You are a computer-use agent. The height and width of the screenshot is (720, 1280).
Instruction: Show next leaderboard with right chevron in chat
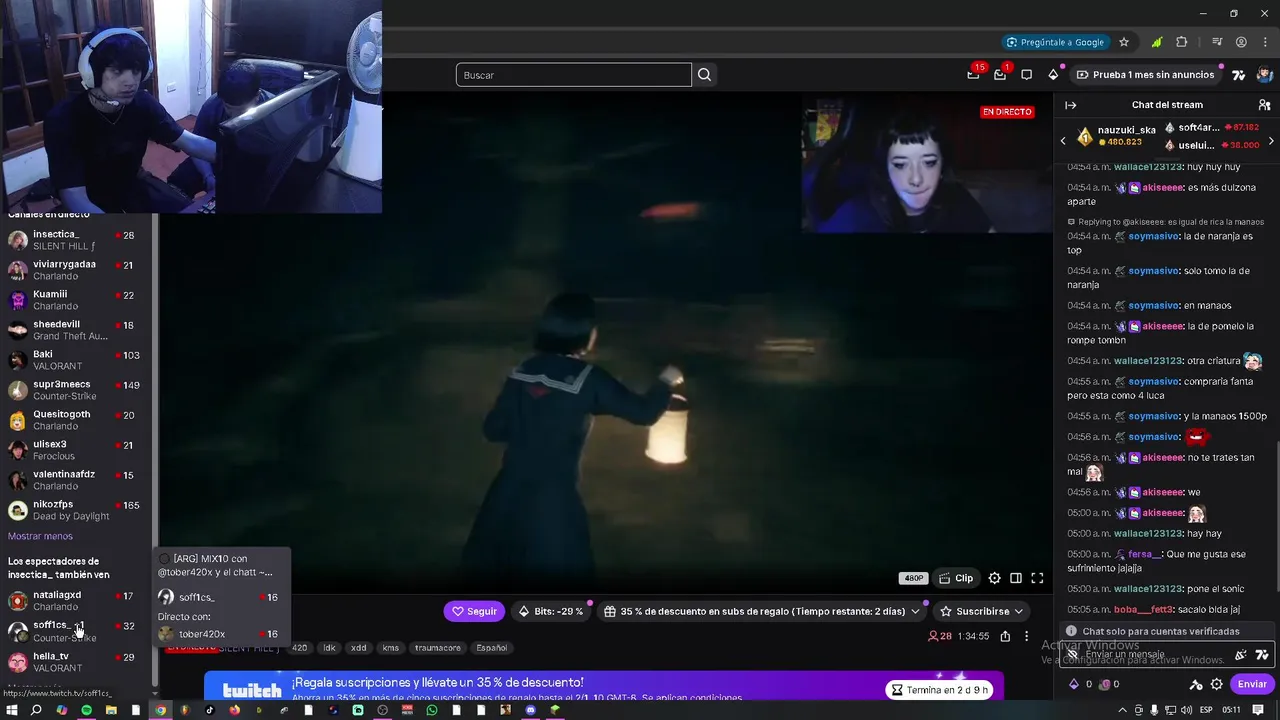click(1271, 141)
